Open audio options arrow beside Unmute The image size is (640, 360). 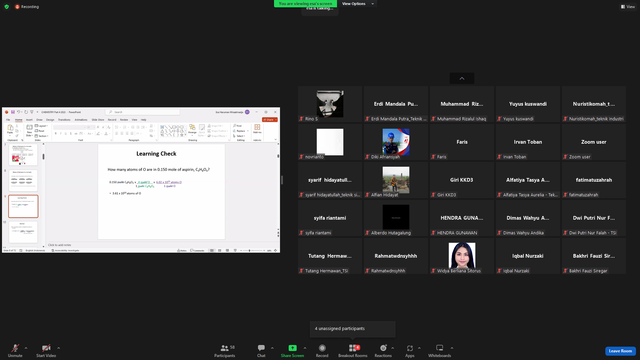tap(26, 348)
